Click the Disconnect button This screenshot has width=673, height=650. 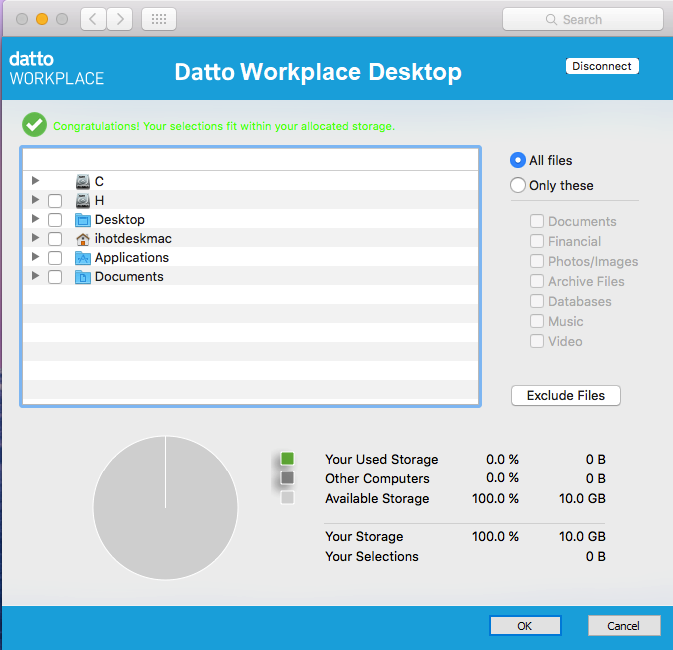[x=602, y=66]
